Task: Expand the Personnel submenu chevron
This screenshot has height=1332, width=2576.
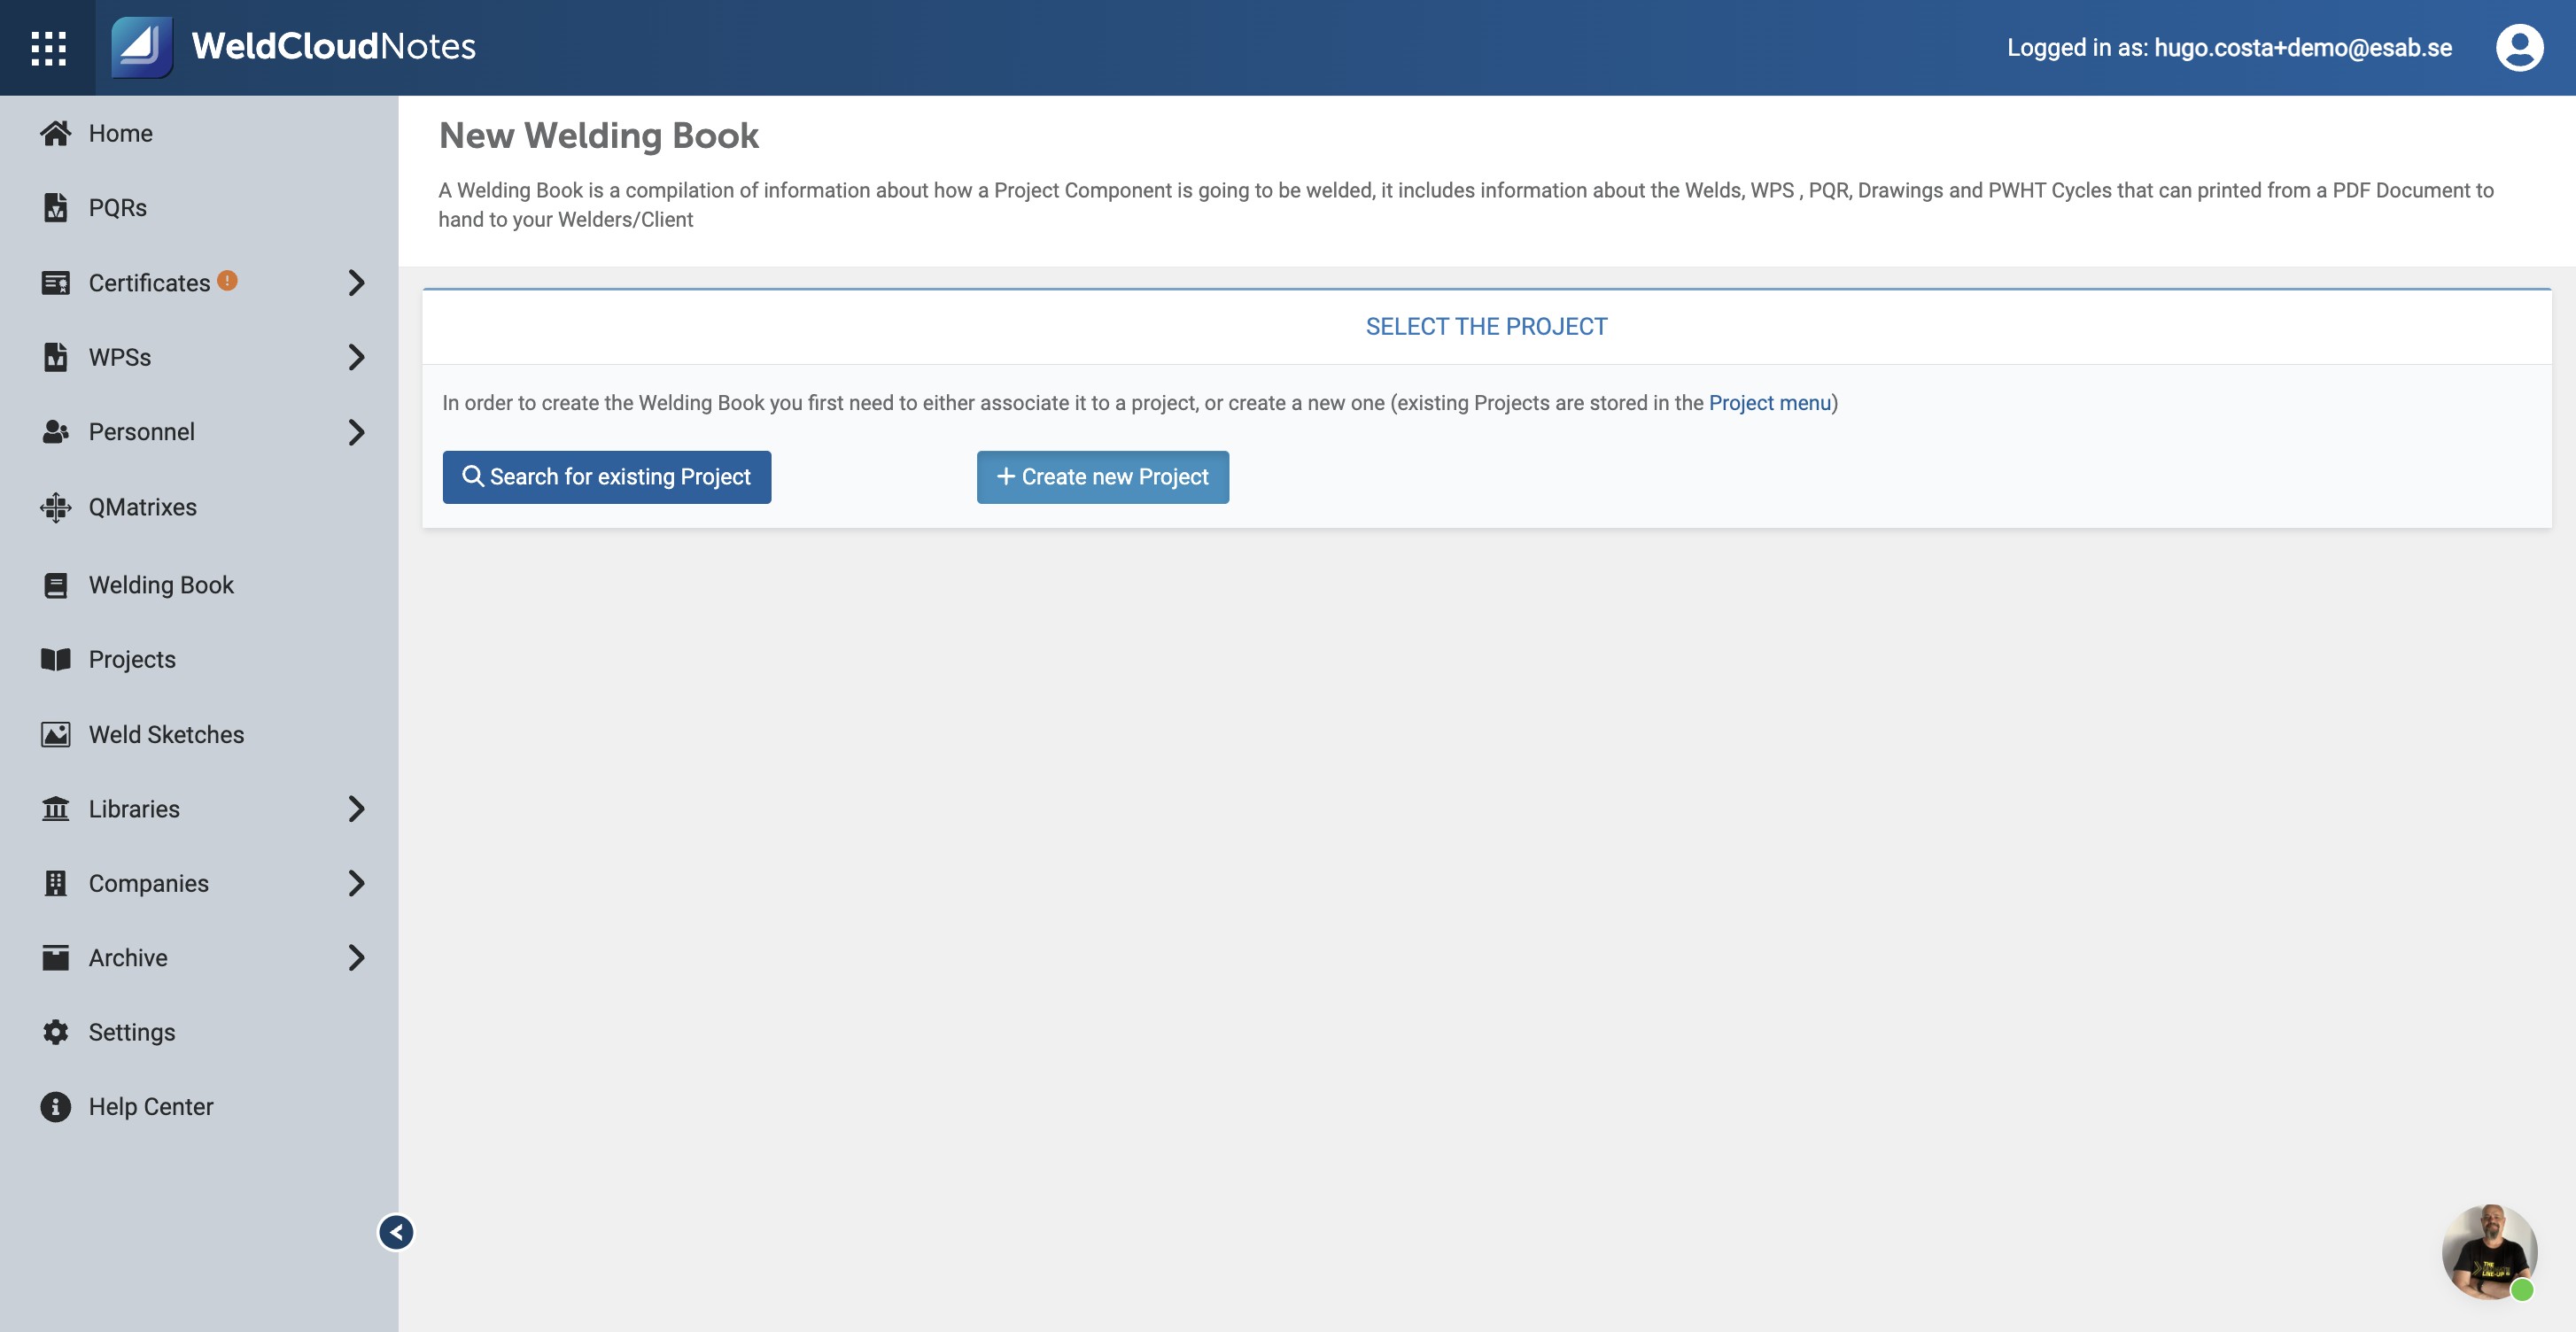Action: pos(356,432)
